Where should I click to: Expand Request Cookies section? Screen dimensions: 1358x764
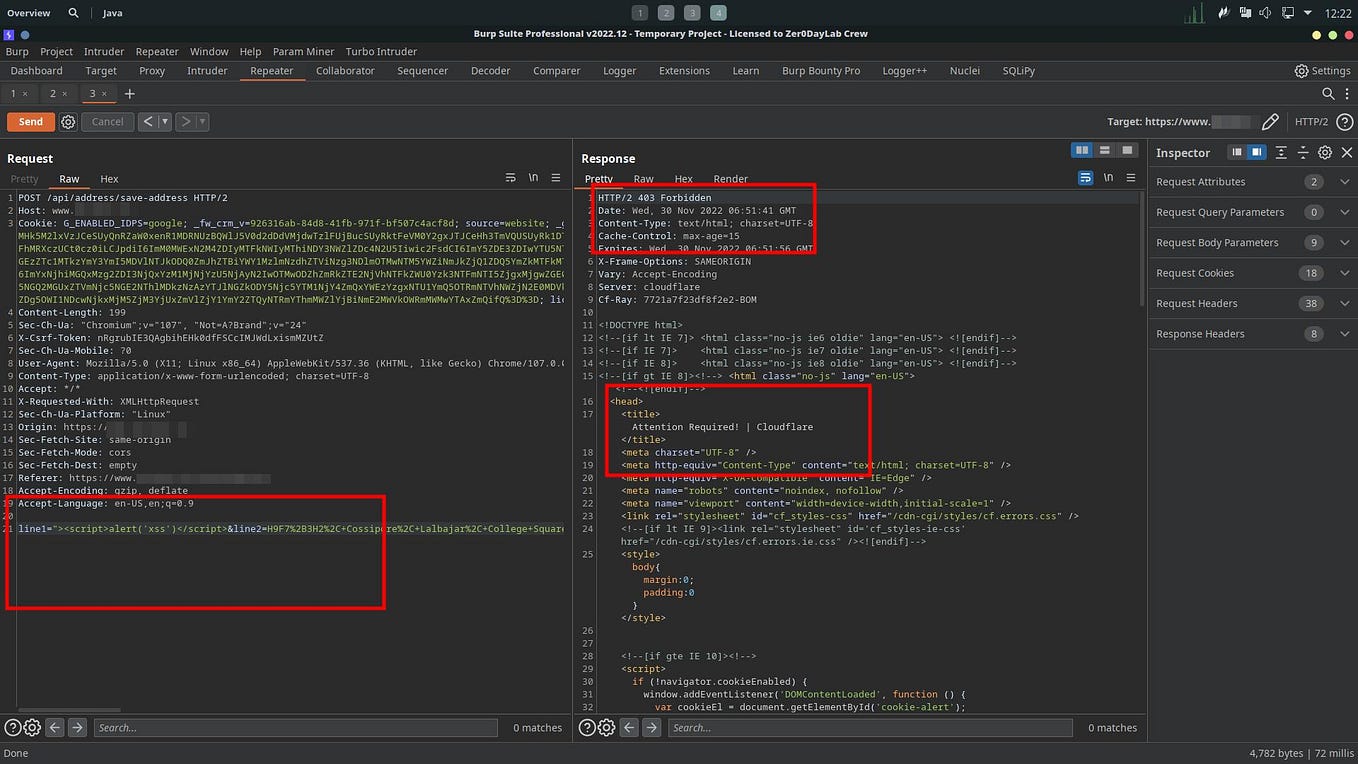pyautogui.click(x=1345, y=273)
